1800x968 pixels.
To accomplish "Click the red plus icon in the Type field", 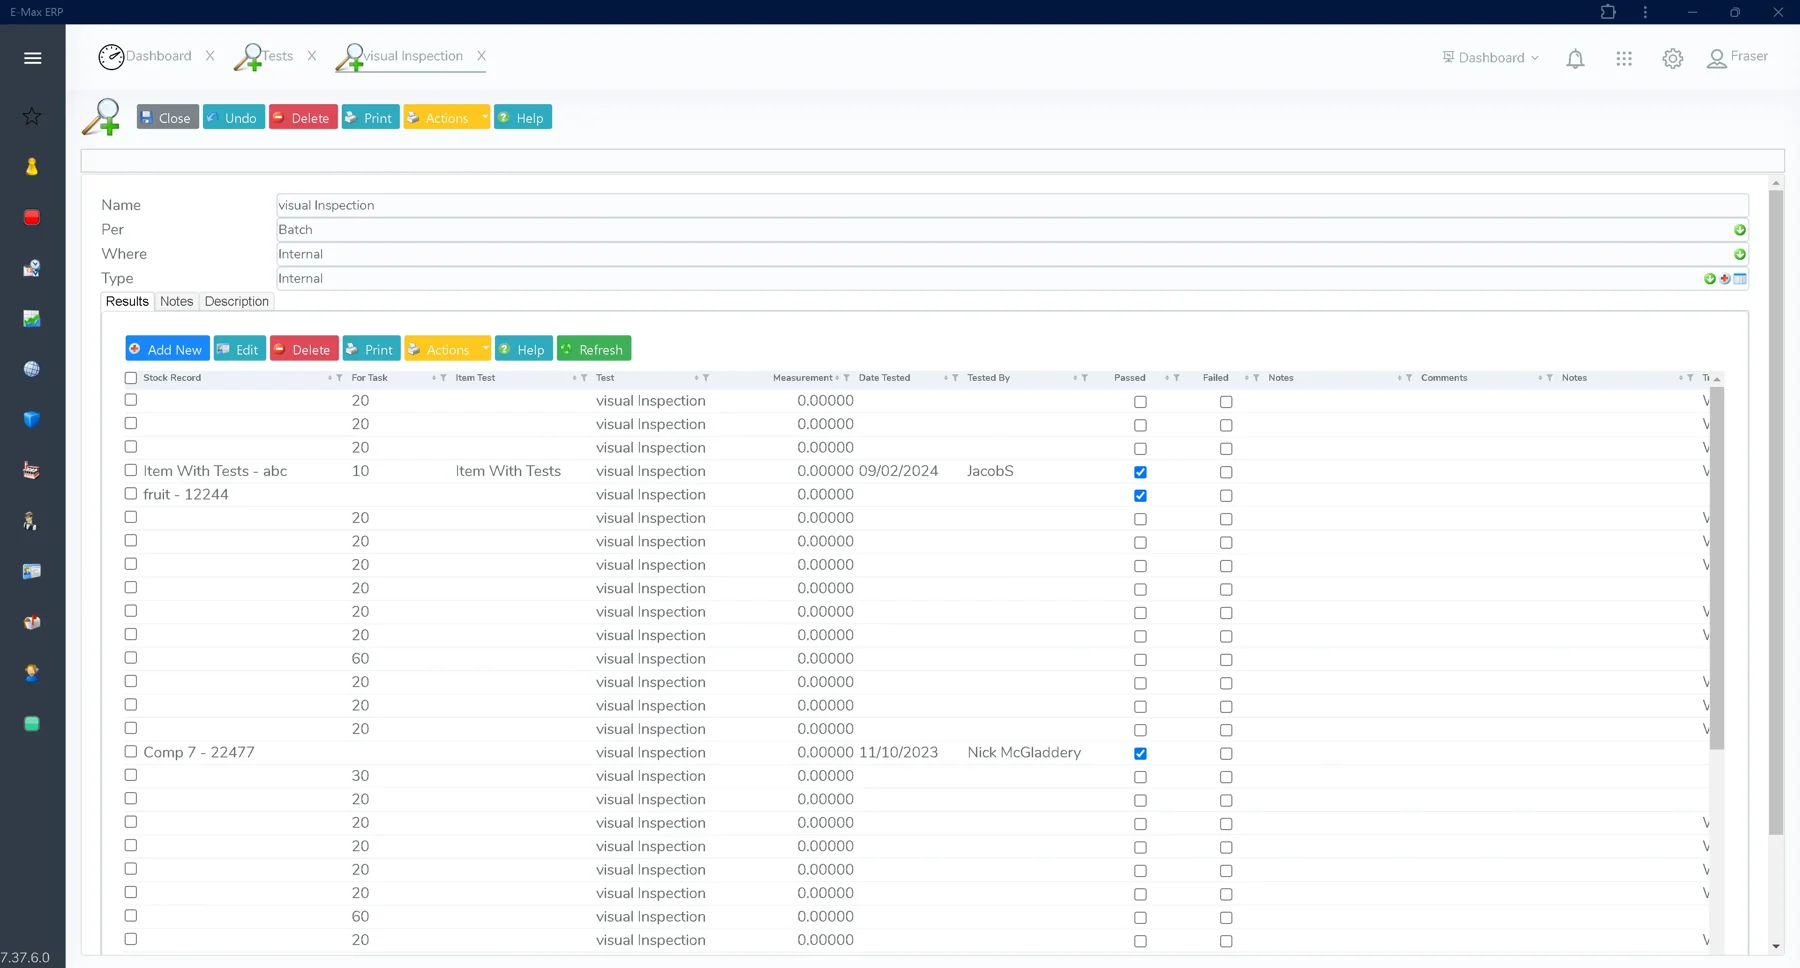I will pos(1725,279).
